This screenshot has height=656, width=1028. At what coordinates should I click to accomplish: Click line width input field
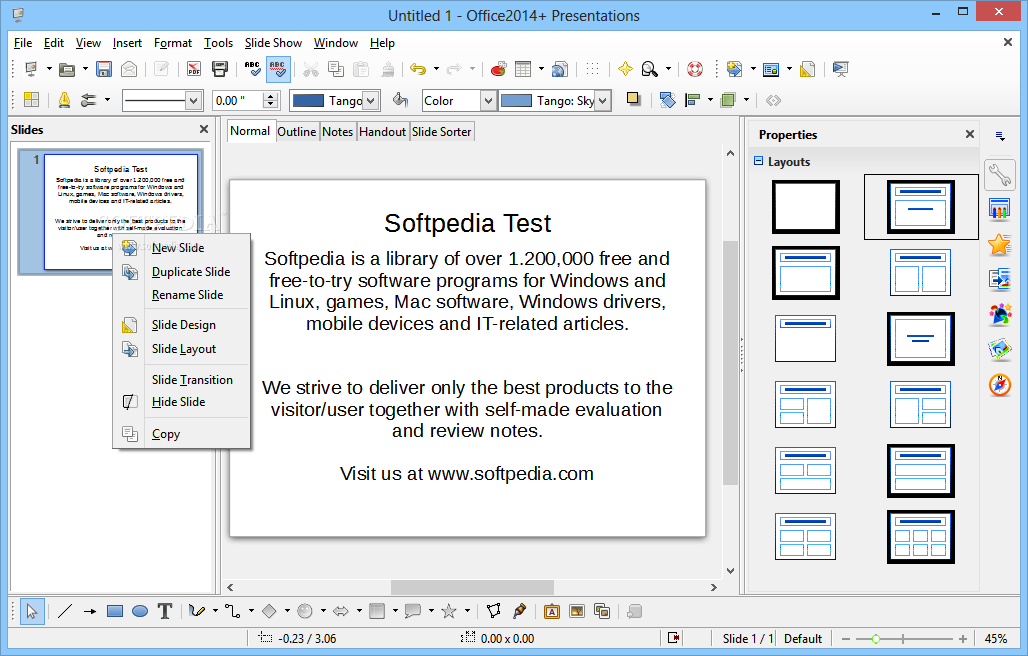(x=237, y=100)
